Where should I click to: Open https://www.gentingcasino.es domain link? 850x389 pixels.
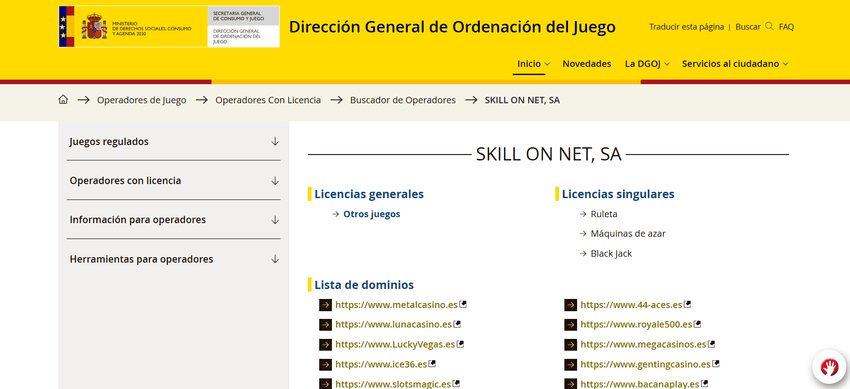coord(646,364)
